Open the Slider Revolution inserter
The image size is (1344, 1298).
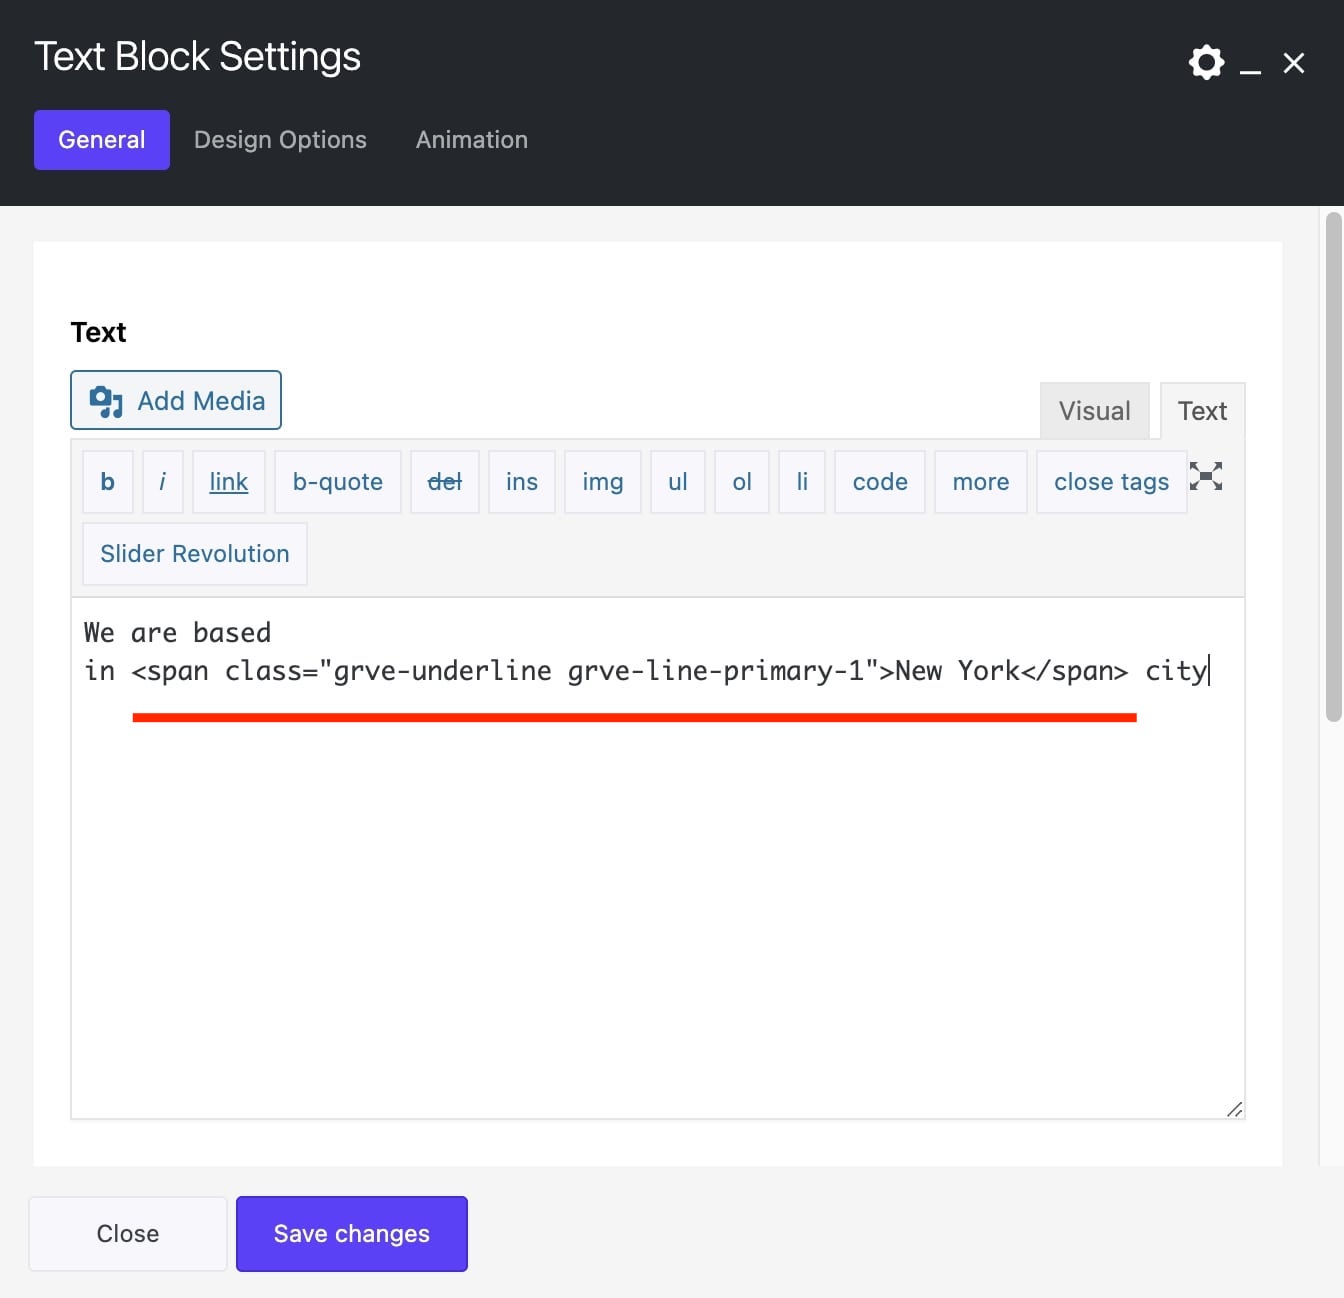point(194,553)
